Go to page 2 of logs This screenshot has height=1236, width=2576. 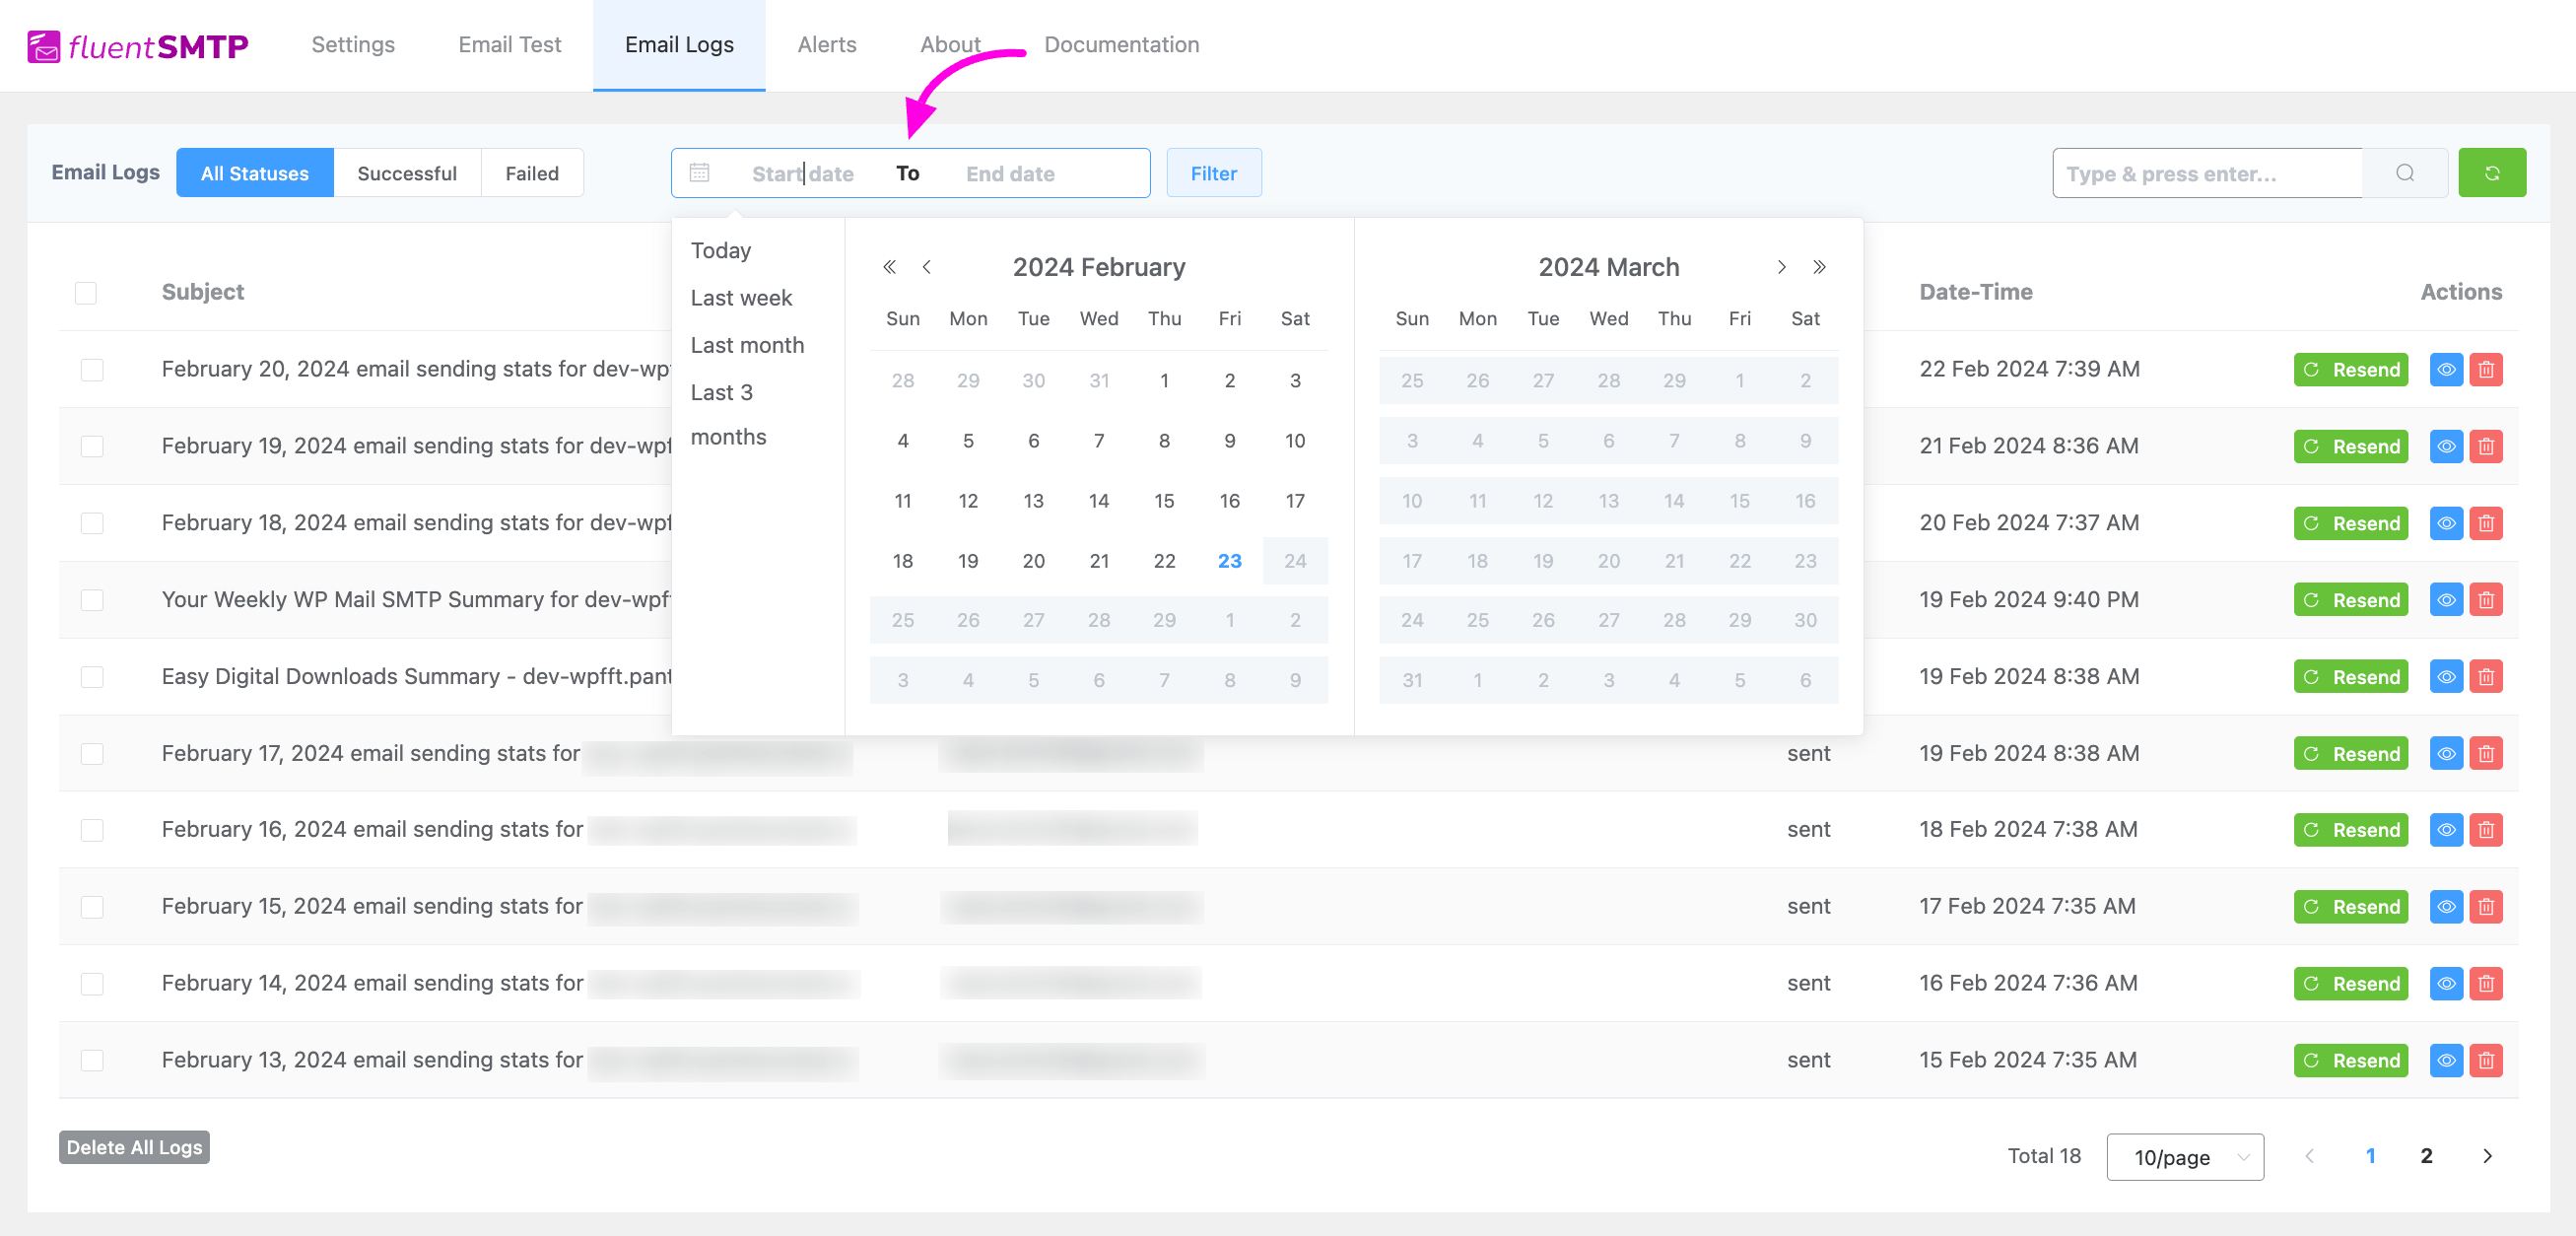point(2426,1156)
